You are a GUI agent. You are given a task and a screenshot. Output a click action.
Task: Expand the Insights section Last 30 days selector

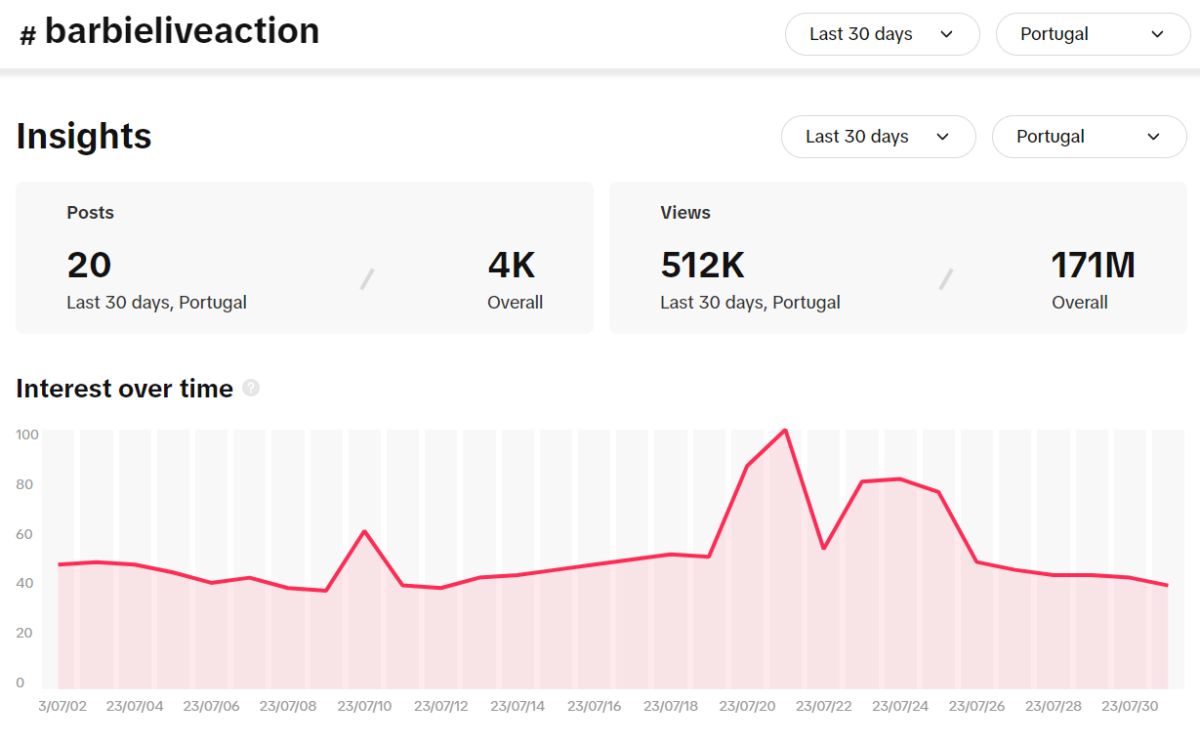coord(877,137)
